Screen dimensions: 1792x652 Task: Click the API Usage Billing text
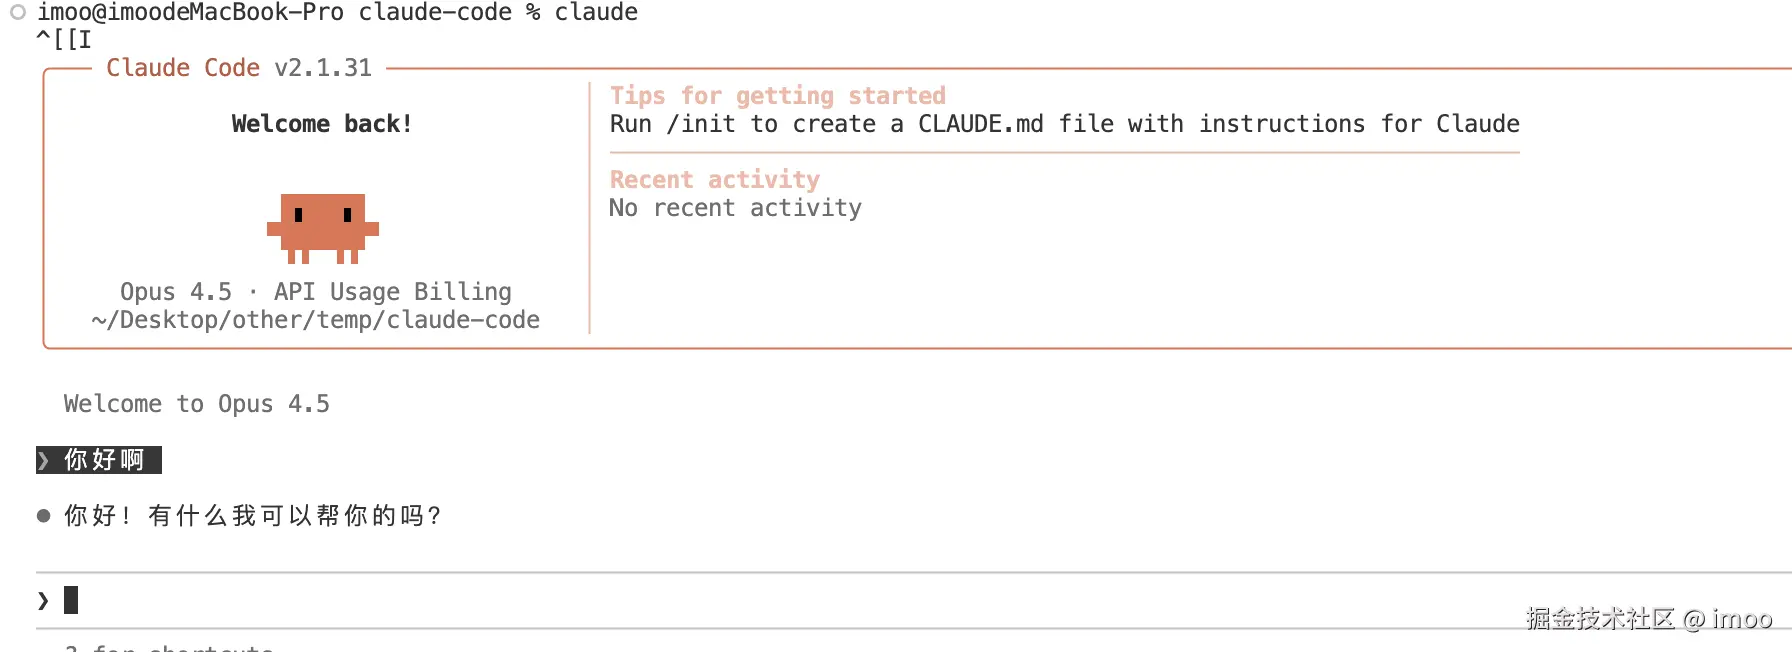pyautogui.click(x=392, y=292)
